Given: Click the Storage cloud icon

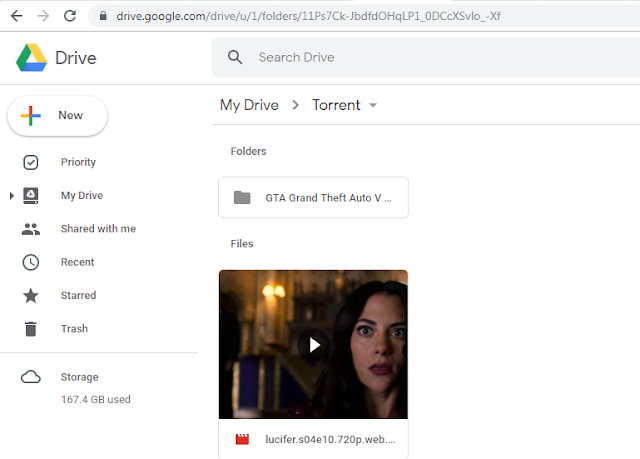Looking at the screenshot, I should point(31,377).
